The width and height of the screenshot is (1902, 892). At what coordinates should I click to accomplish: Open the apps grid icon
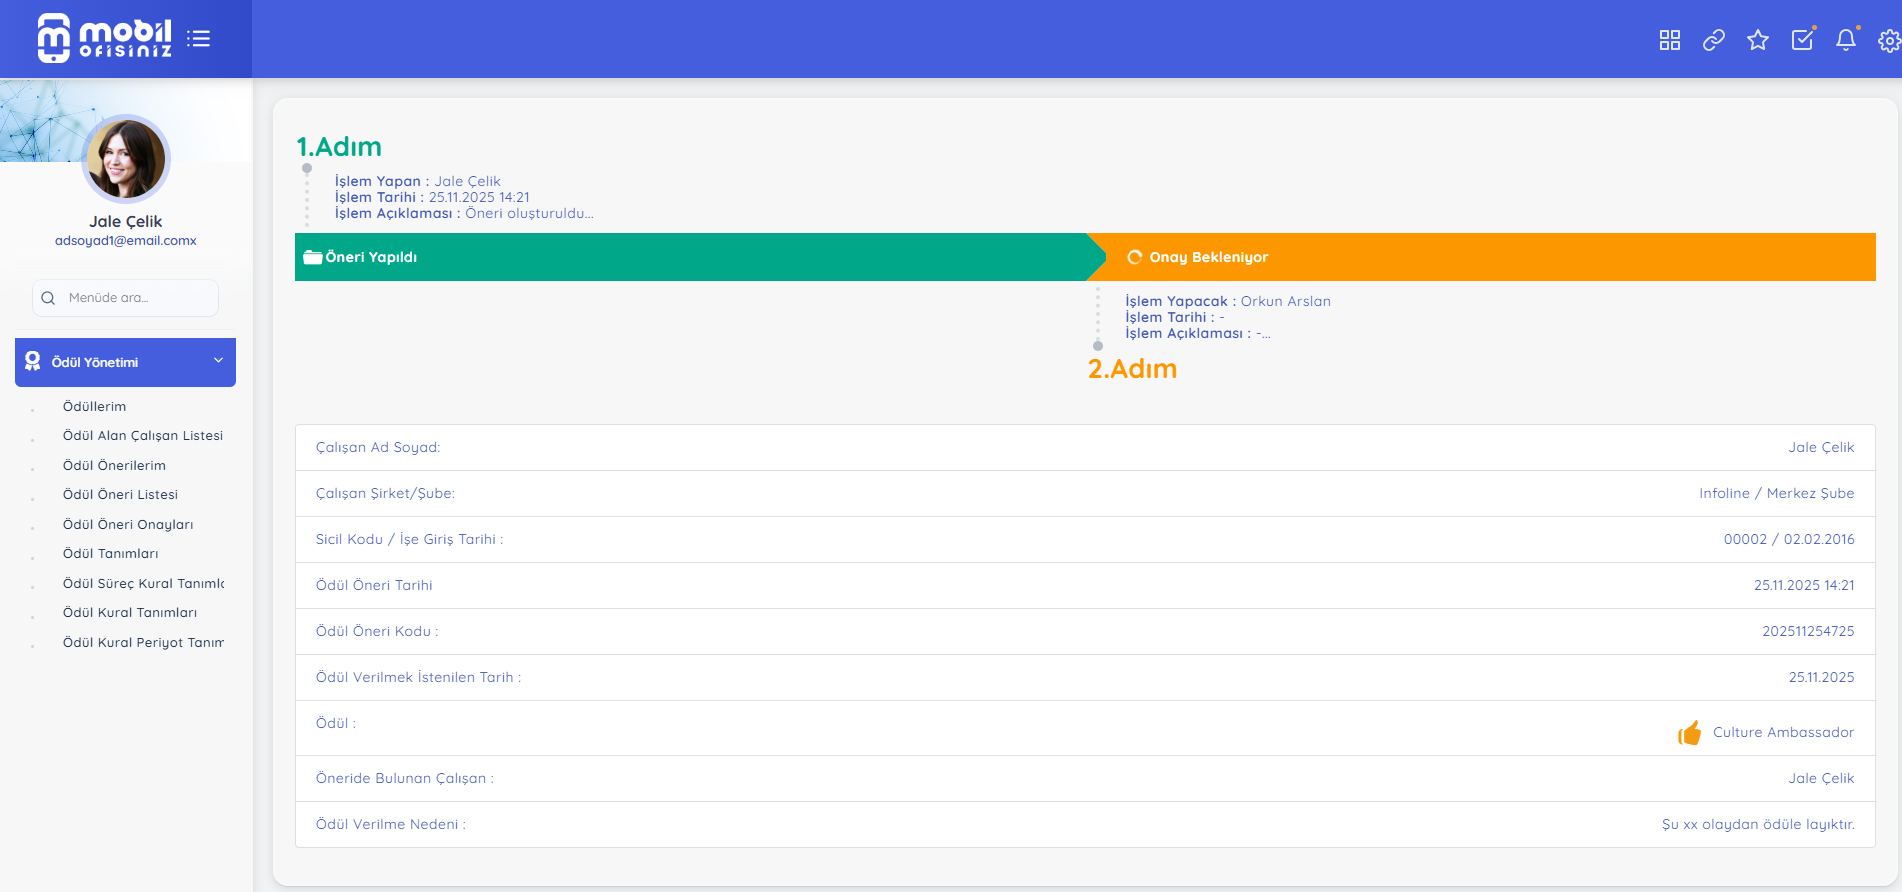click(x=1669, y=40)
